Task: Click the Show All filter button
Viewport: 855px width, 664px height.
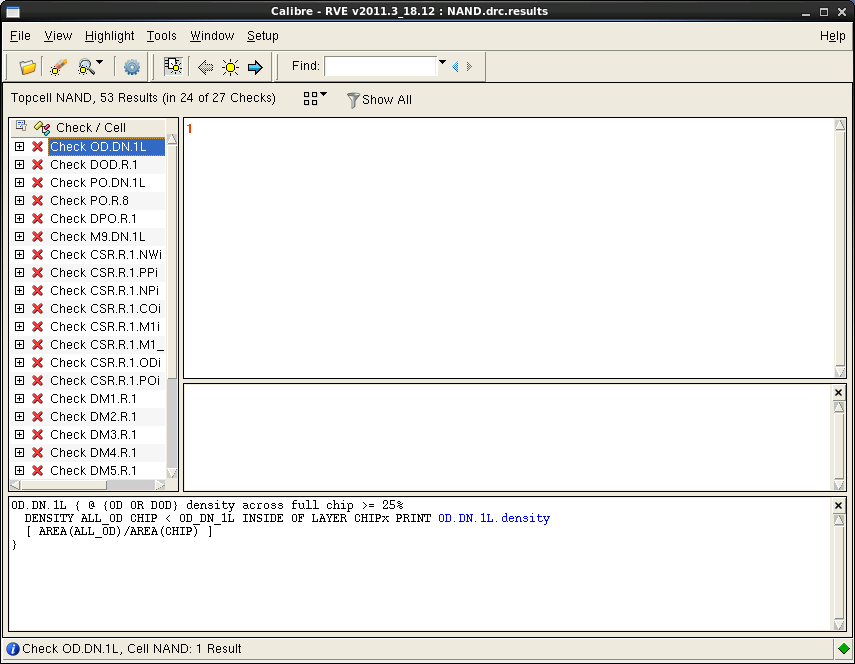Action: pos(380,100)
